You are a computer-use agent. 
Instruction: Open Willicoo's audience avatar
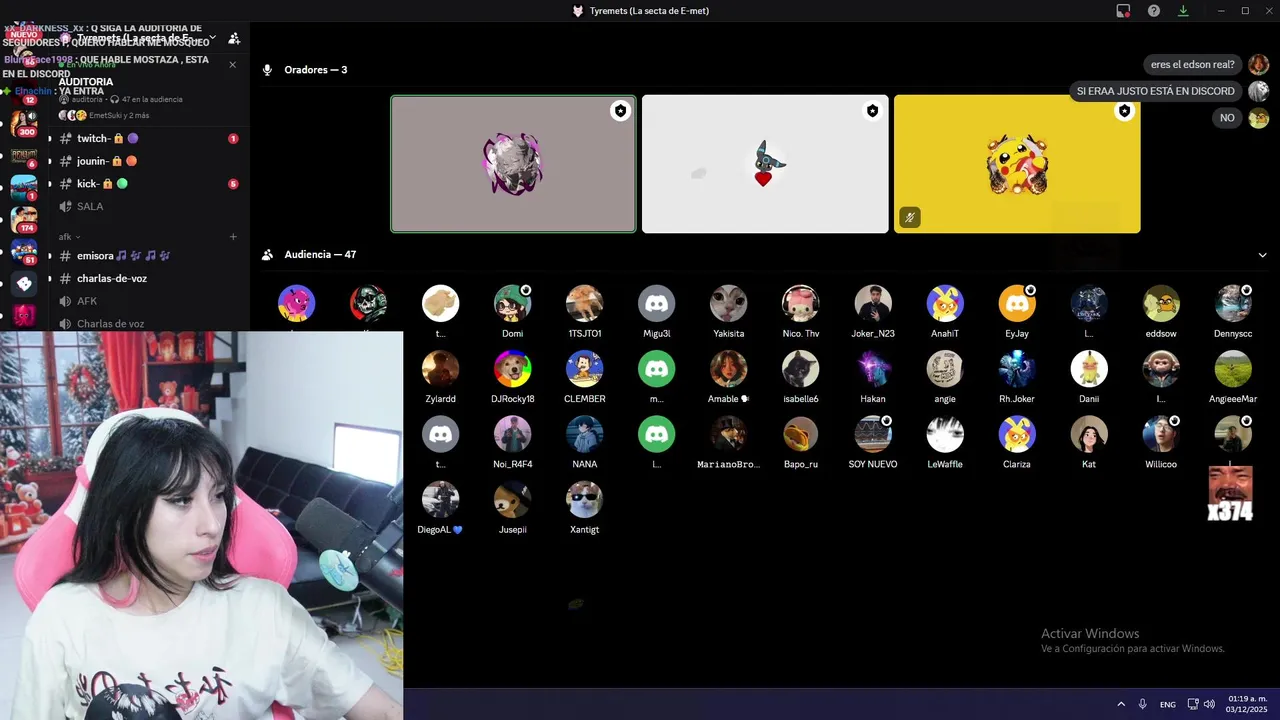(x=1161, y=435)
